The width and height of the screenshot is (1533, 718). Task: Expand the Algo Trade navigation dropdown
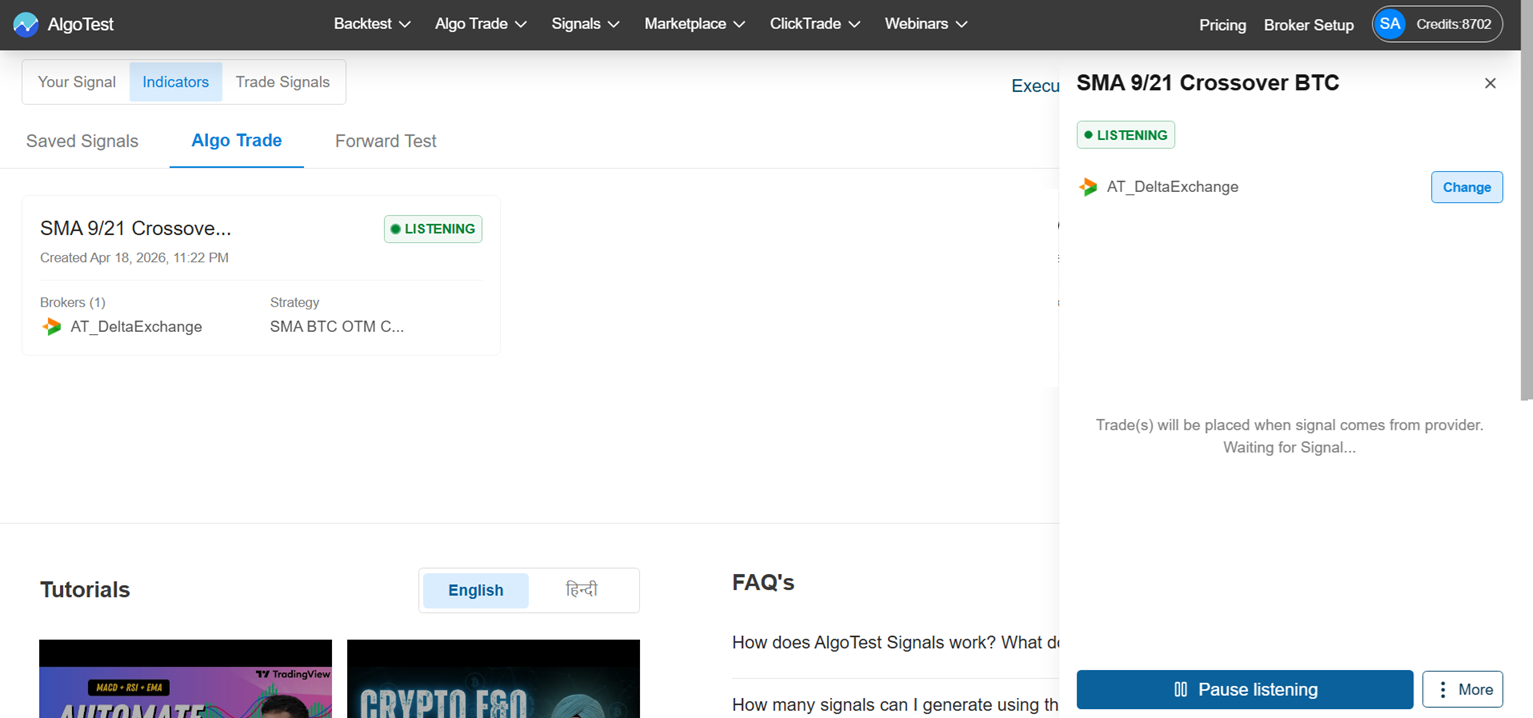click(480, 24)
